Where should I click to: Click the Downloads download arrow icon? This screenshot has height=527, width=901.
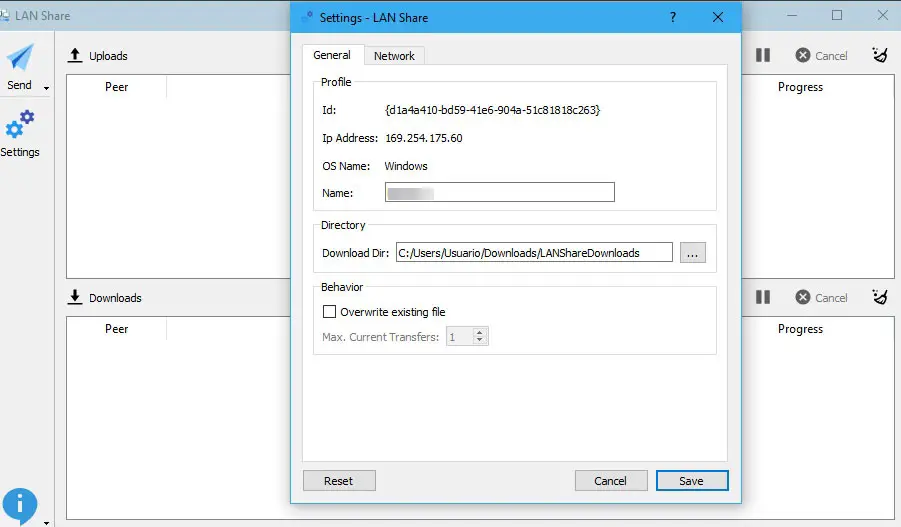[75, 297]
